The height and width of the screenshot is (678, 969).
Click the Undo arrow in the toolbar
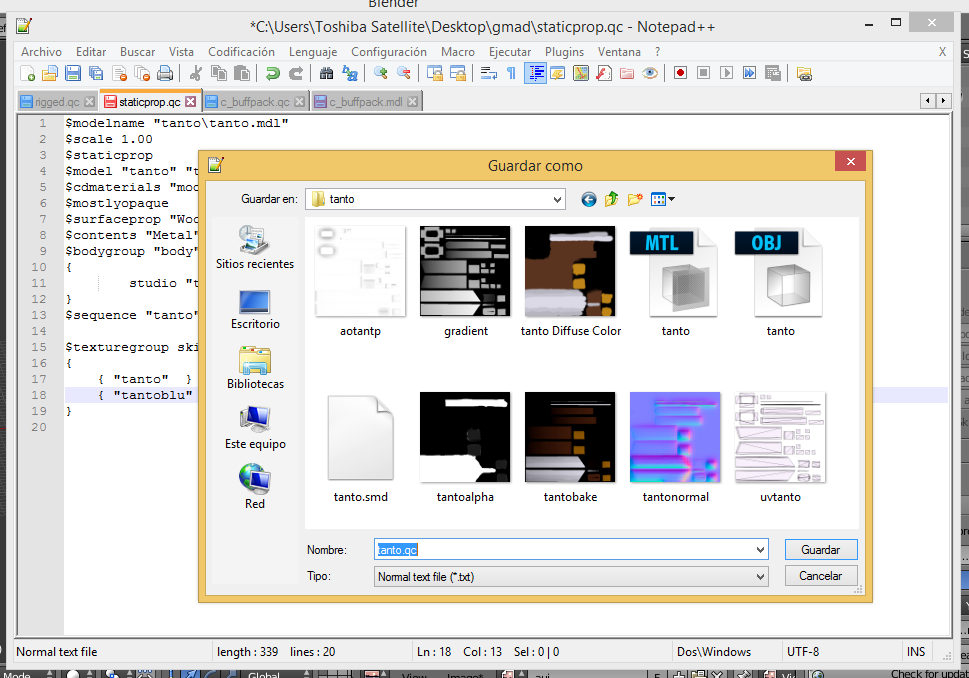[272, 73]
